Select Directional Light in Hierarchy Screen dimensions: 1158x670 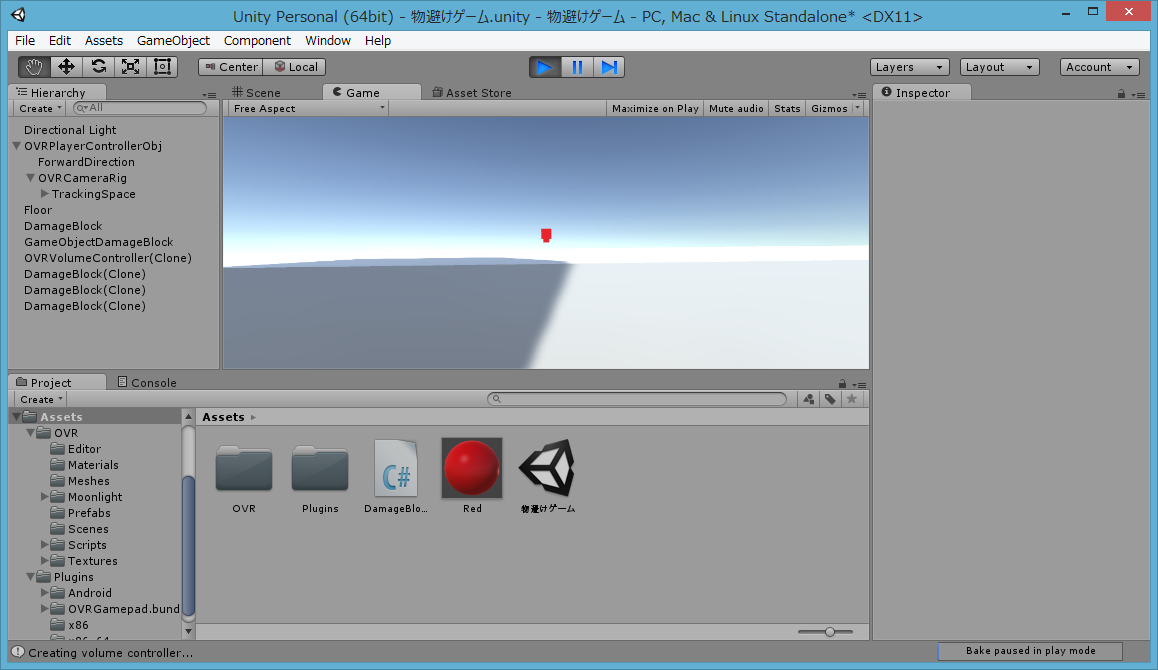point(70,130)
